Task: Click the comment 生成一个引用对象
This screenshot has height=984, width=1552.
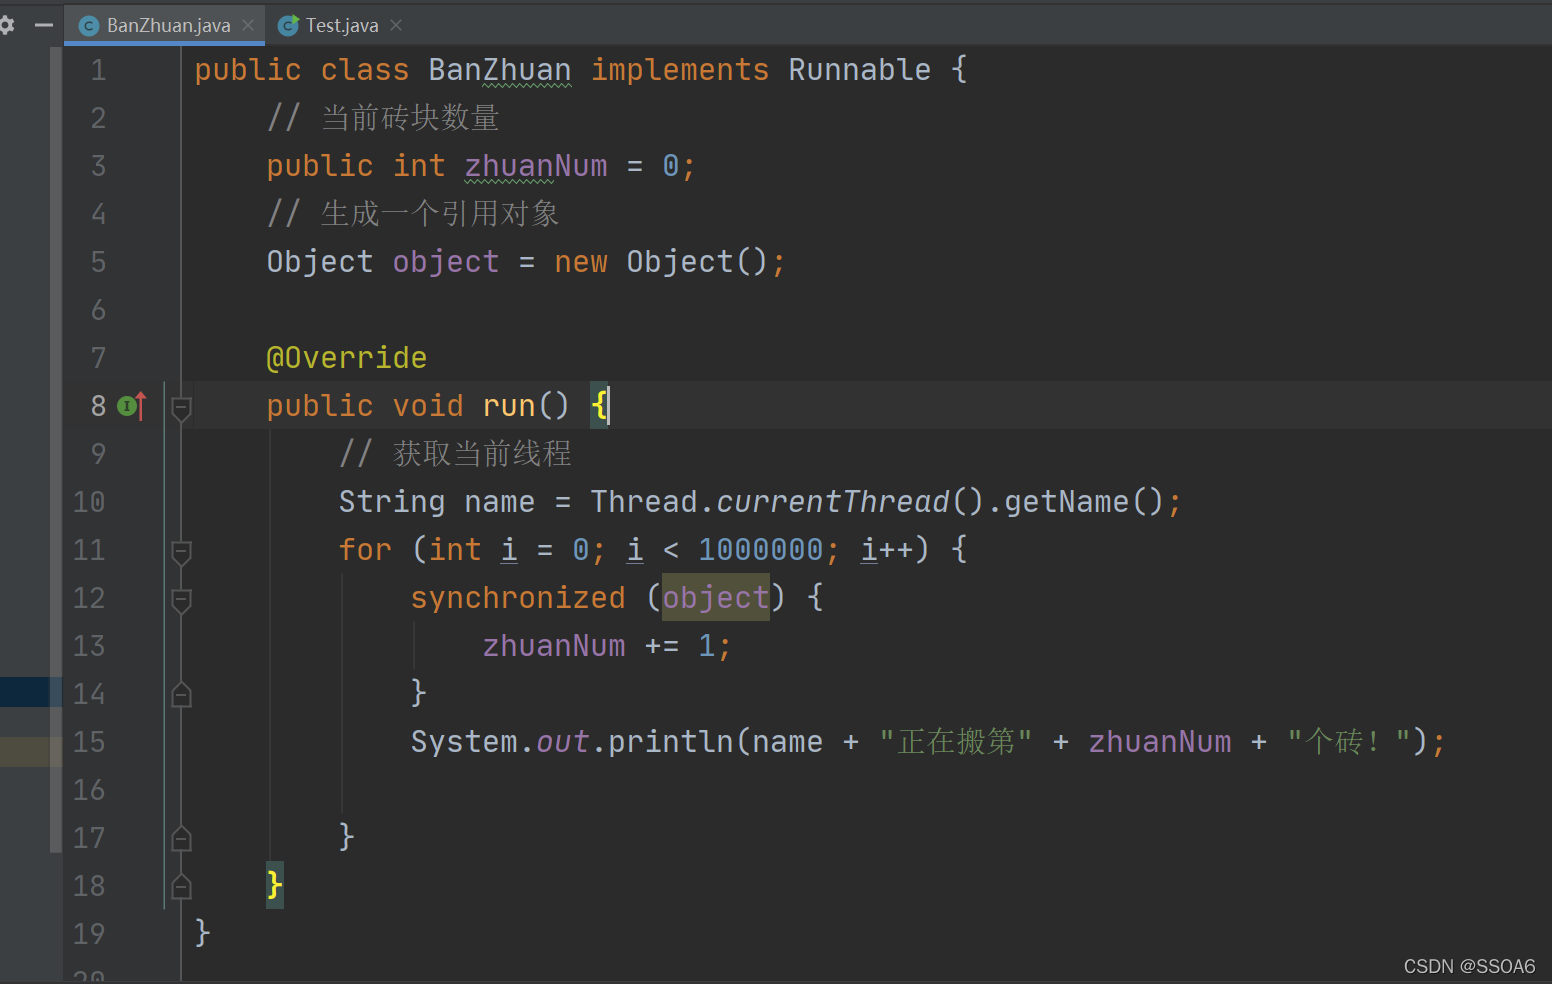Action: [x=440, y=214]
